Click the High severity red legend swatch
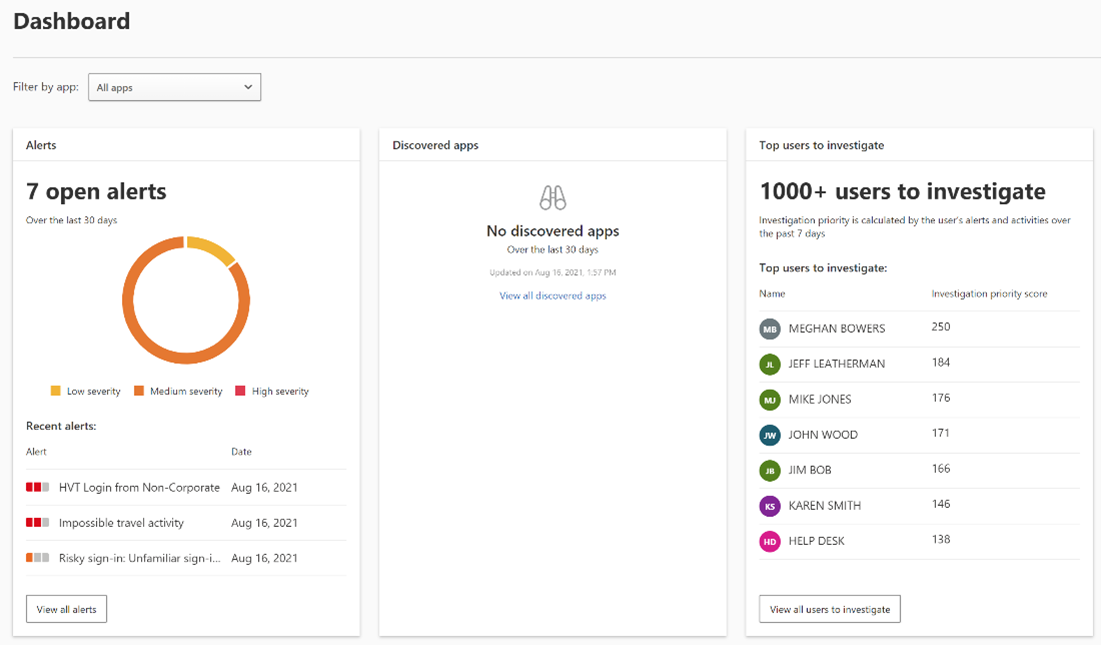1101x645 pixels. tap(242, 390)
